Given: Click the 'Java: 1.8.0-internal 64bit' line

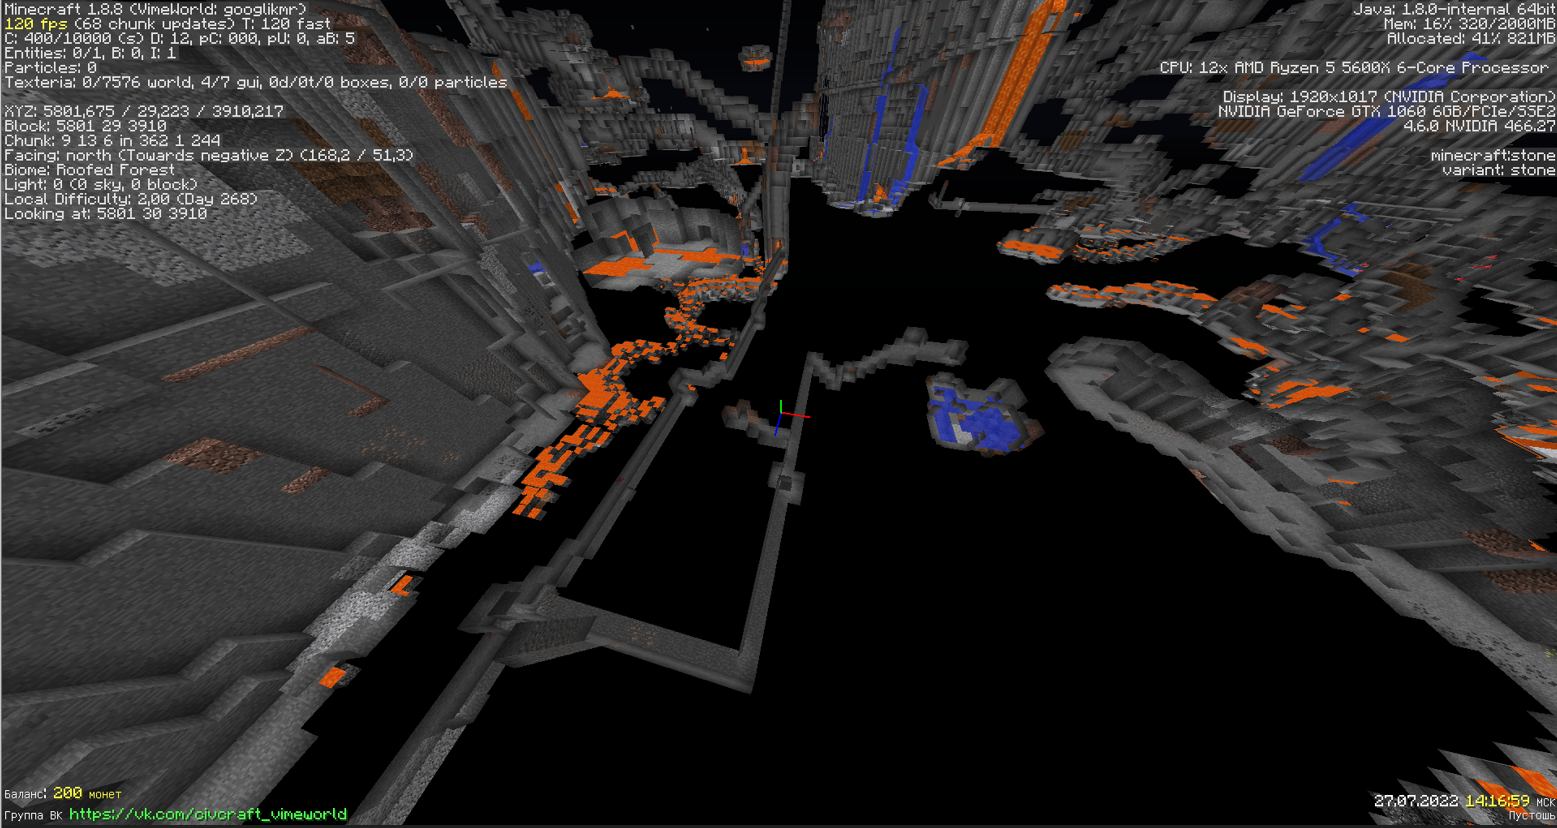Looking at the screenshot, I should point(1454,9).
